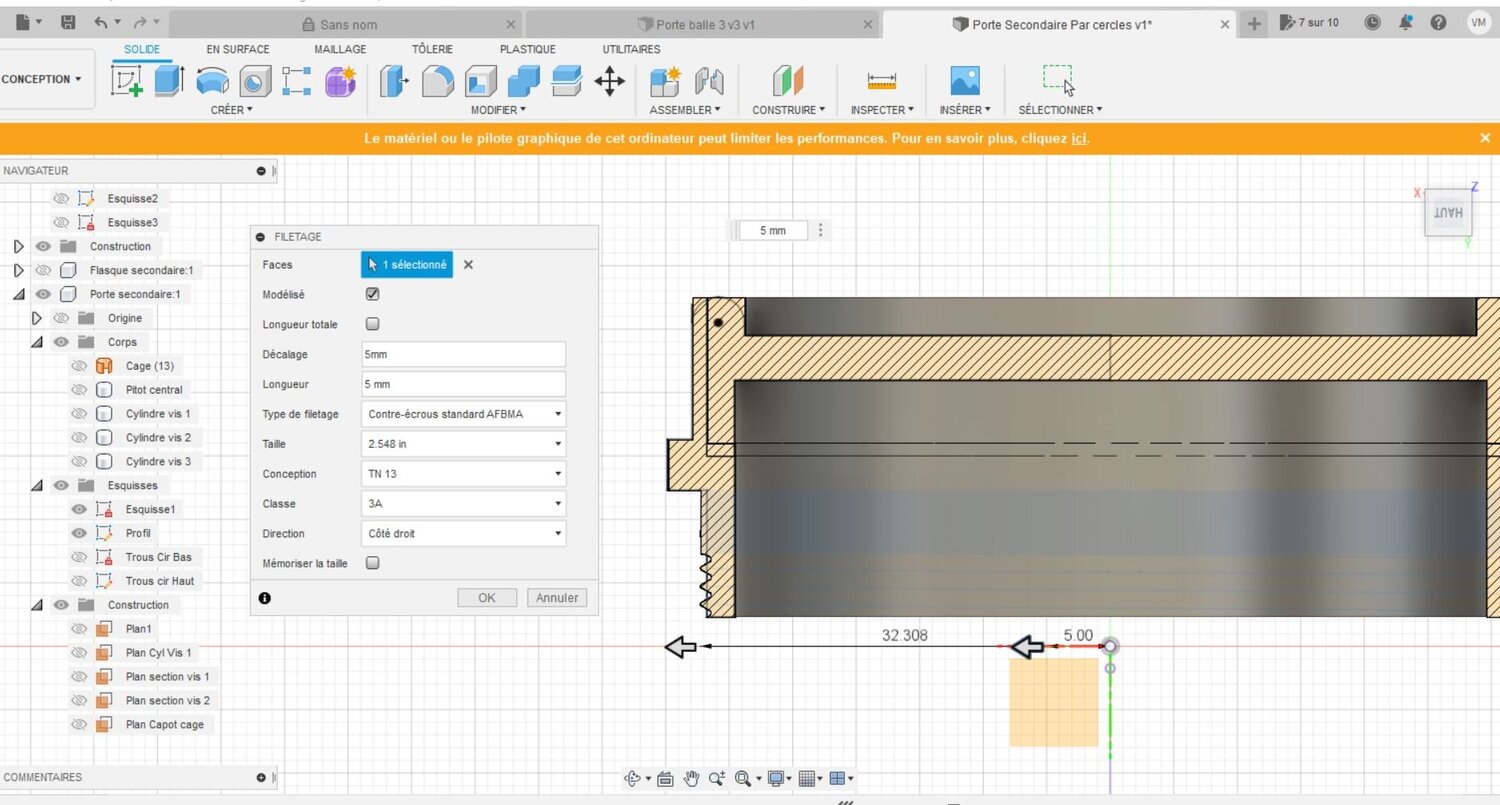Click the 'ici' link in warning banner
The image size is (1500, 805).
pyautogui.click(x=1079, y=139)
